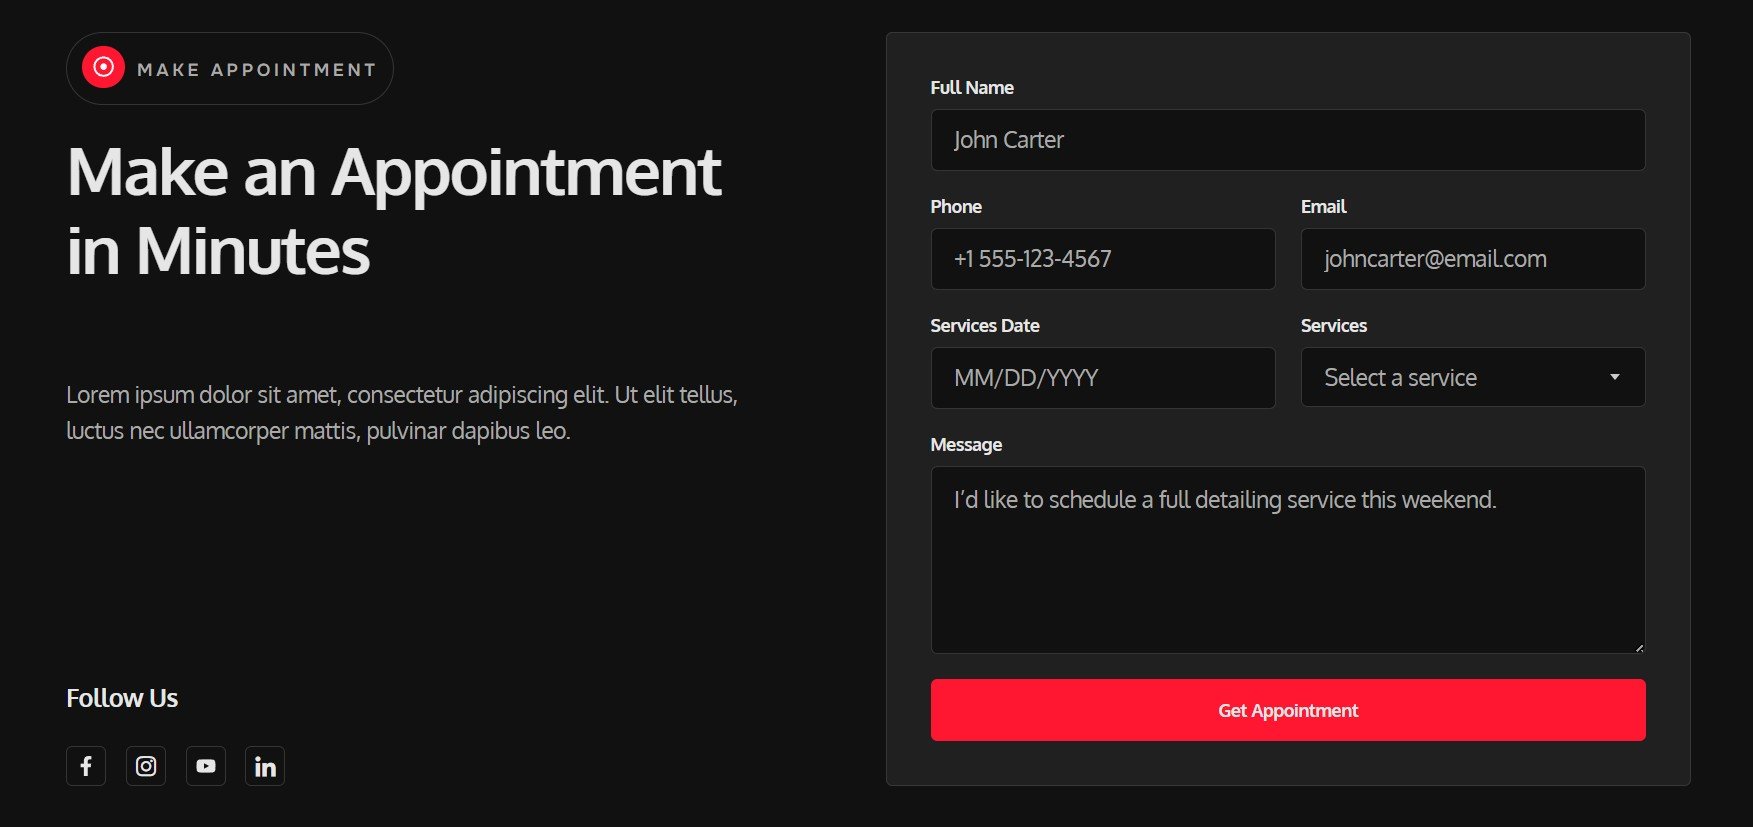Viewport: 1753px width, 827px height.
Task: Click the Make an Appointment in Minutes heading
Action: (394, 210)
